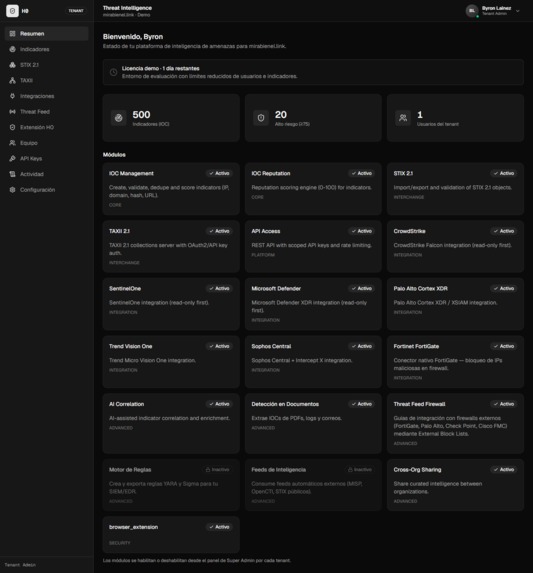Viewport: 533px width, 573px height.
Task: Click the TENANT badge
Action: [76, 11]
